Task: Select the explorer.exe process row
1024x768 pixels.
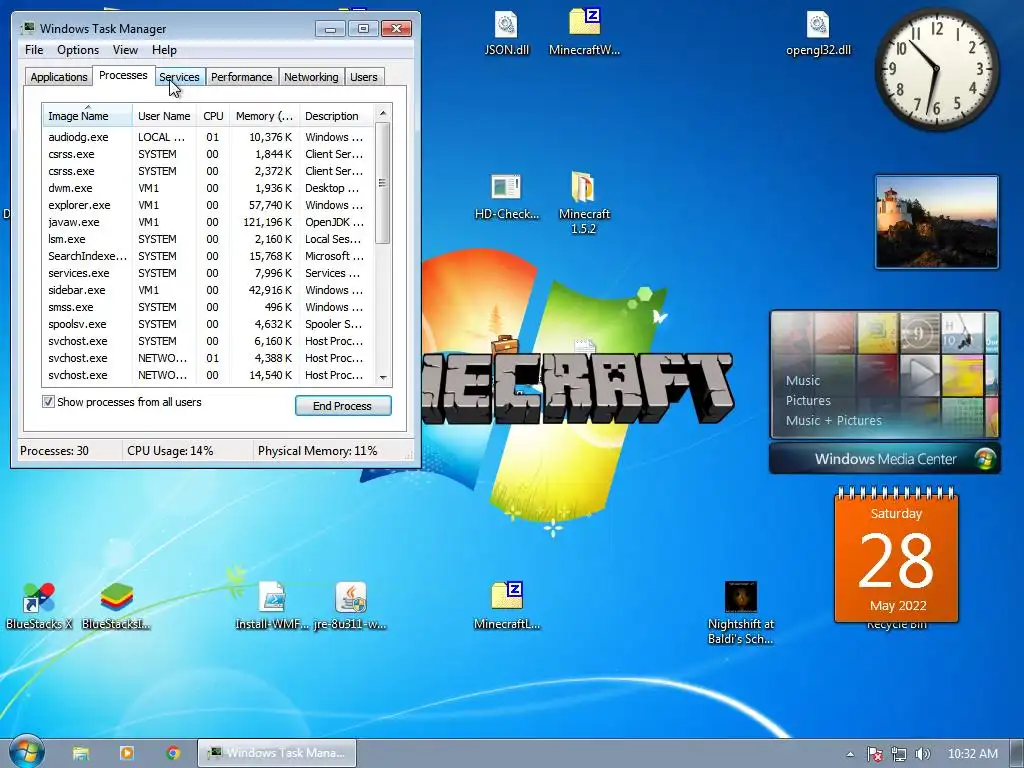Action: tap(208, 205)
